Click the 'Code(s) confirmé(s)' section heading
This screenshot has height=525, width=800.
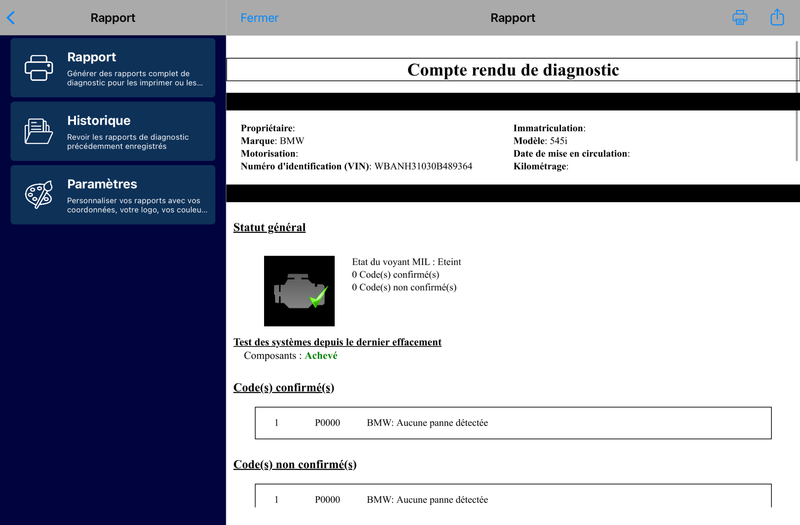(284, 388)
